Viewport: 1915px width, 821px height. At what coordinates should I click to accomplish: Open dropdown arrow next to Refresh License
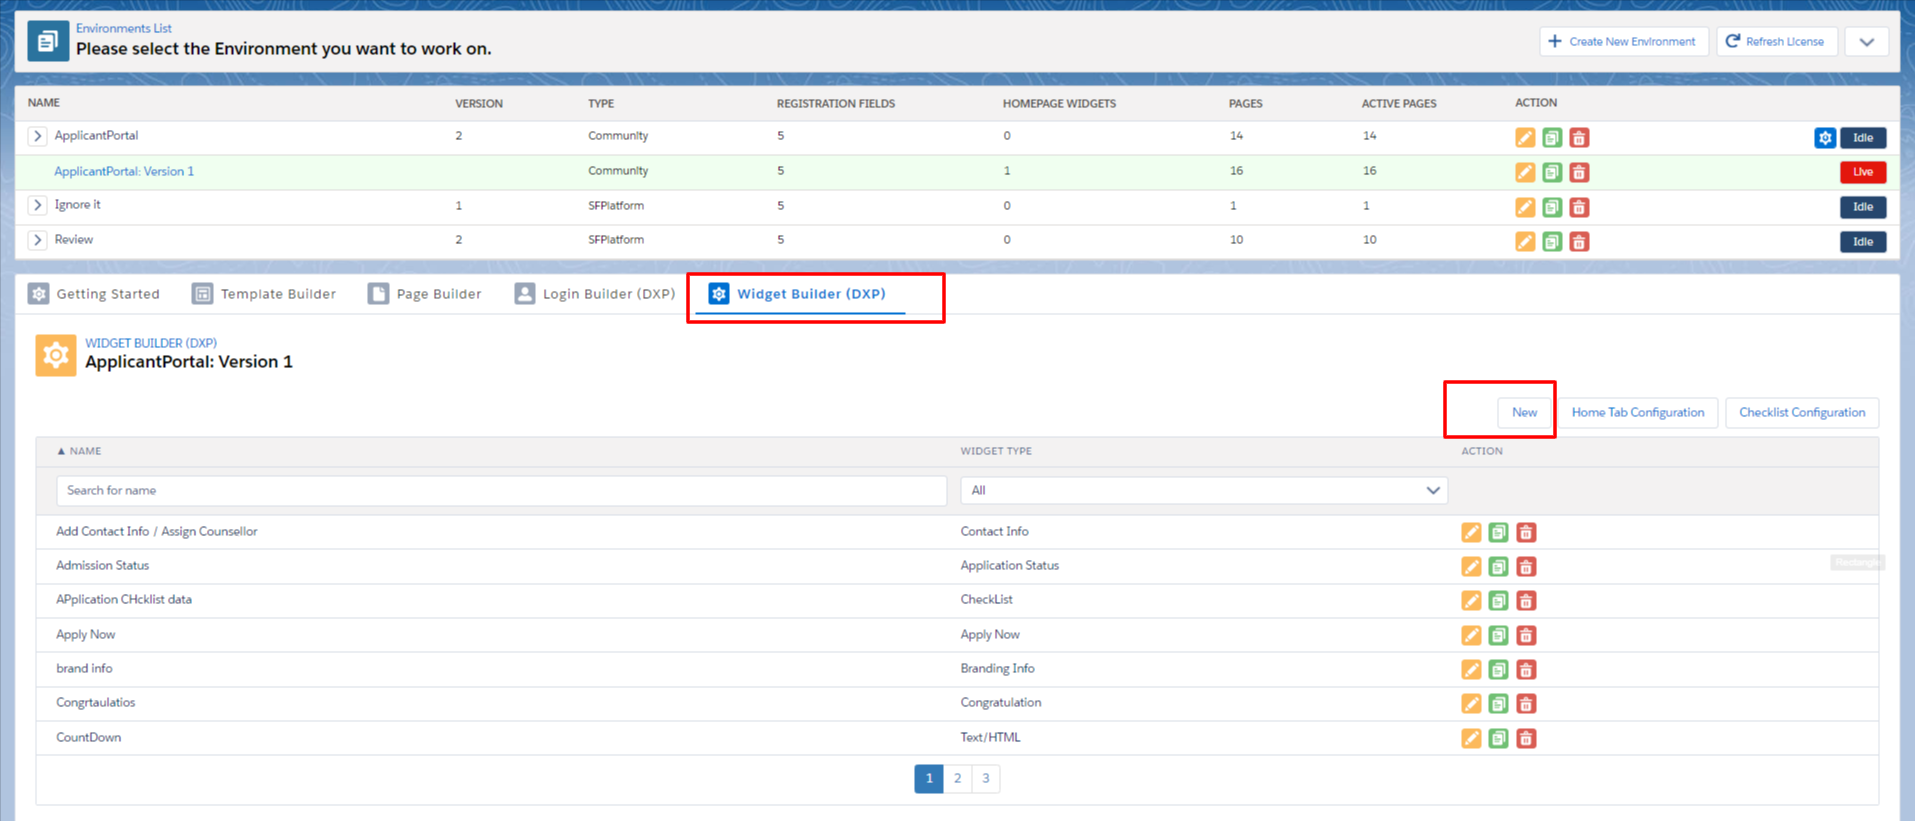coord(1866,42)
